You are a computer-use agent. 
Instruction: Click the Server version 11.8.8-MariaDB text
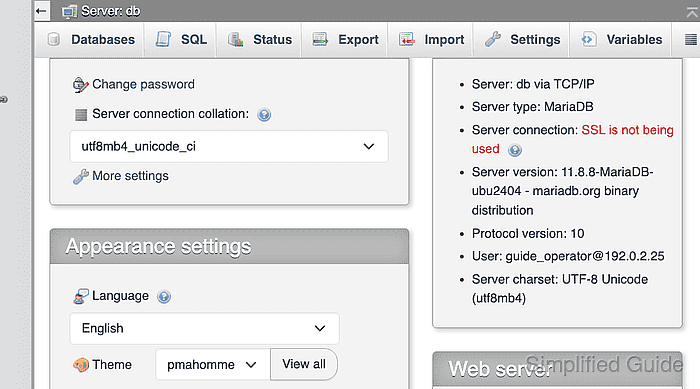point(562,191)
